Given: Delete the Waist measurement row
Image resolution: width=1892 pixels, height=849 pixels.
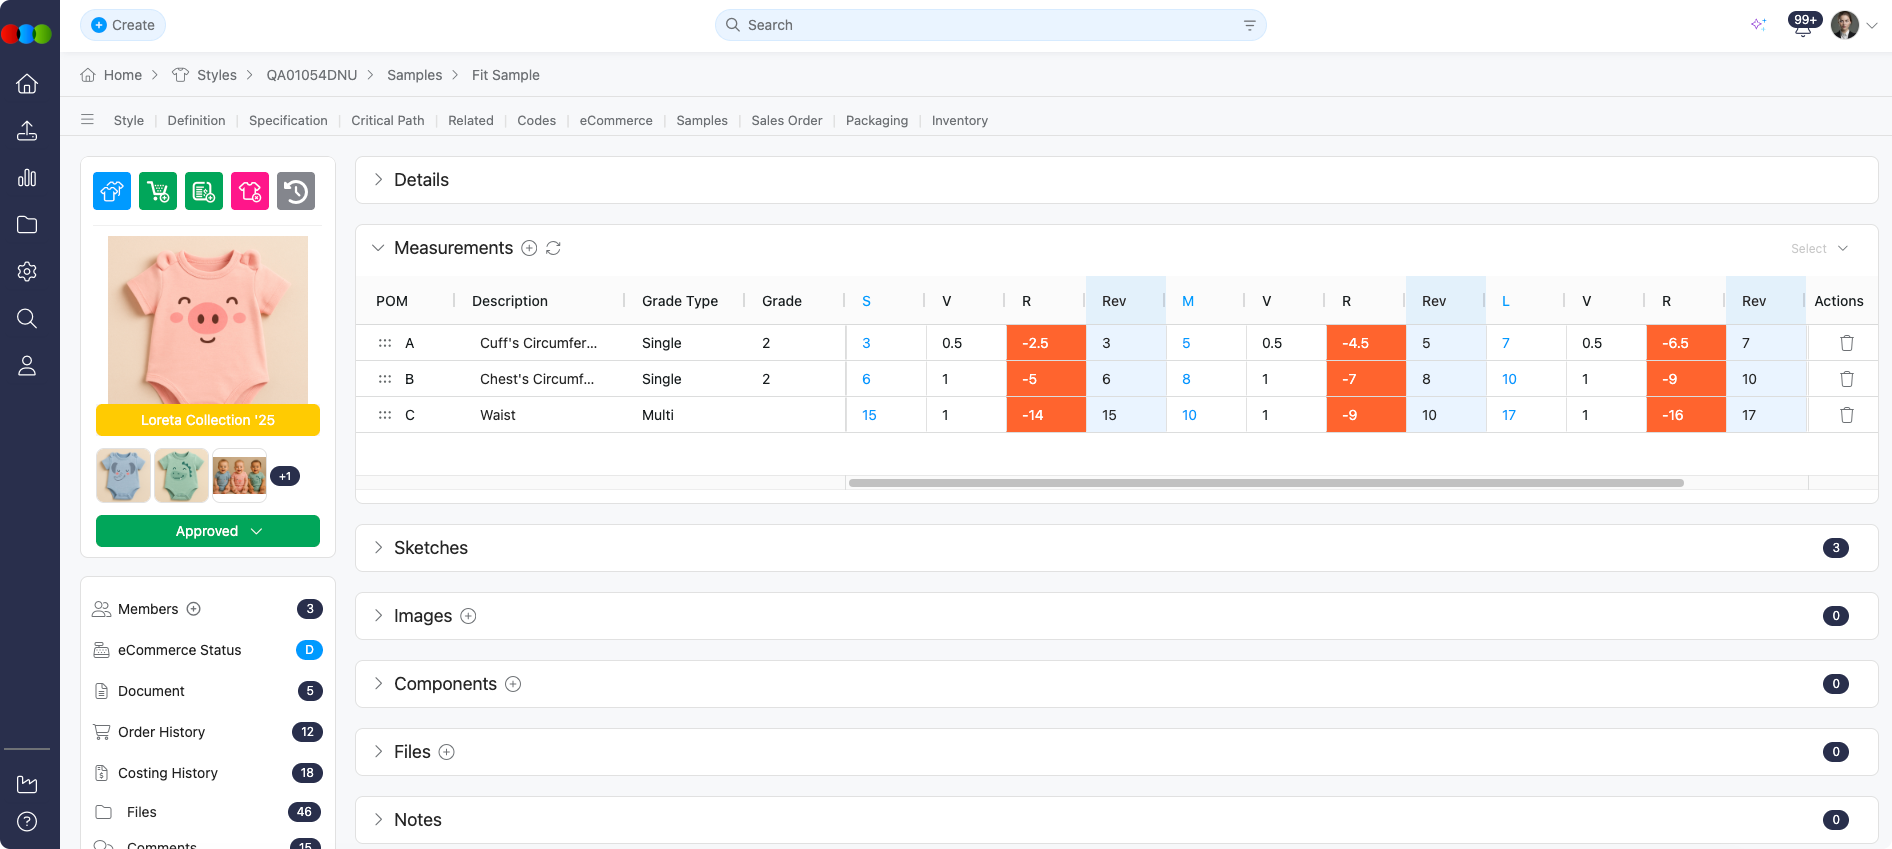Looking at the screenshot, I should [1846, 415].
